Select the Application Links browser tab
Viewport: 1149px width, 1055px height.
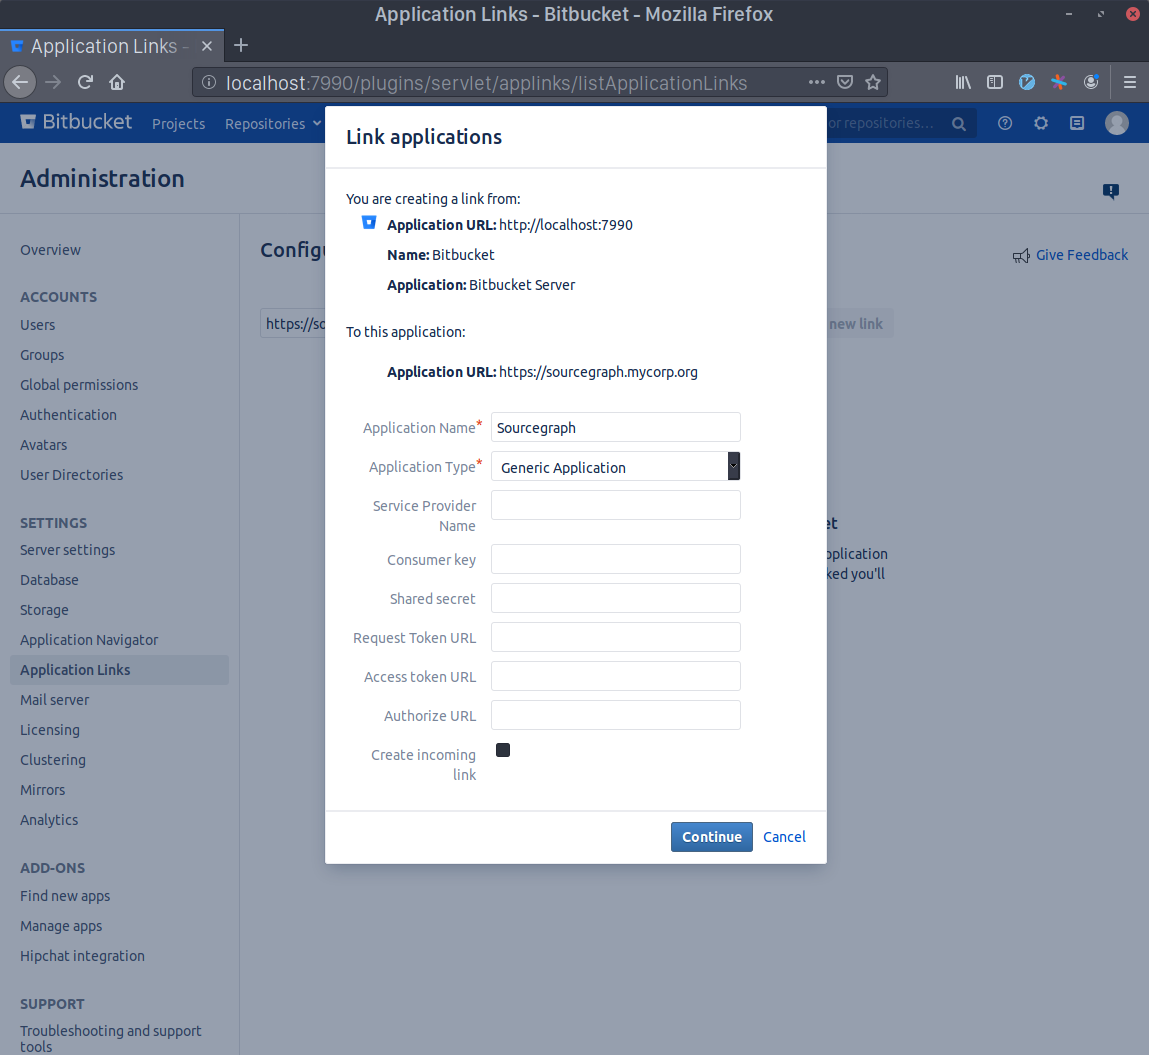point(111,46)
